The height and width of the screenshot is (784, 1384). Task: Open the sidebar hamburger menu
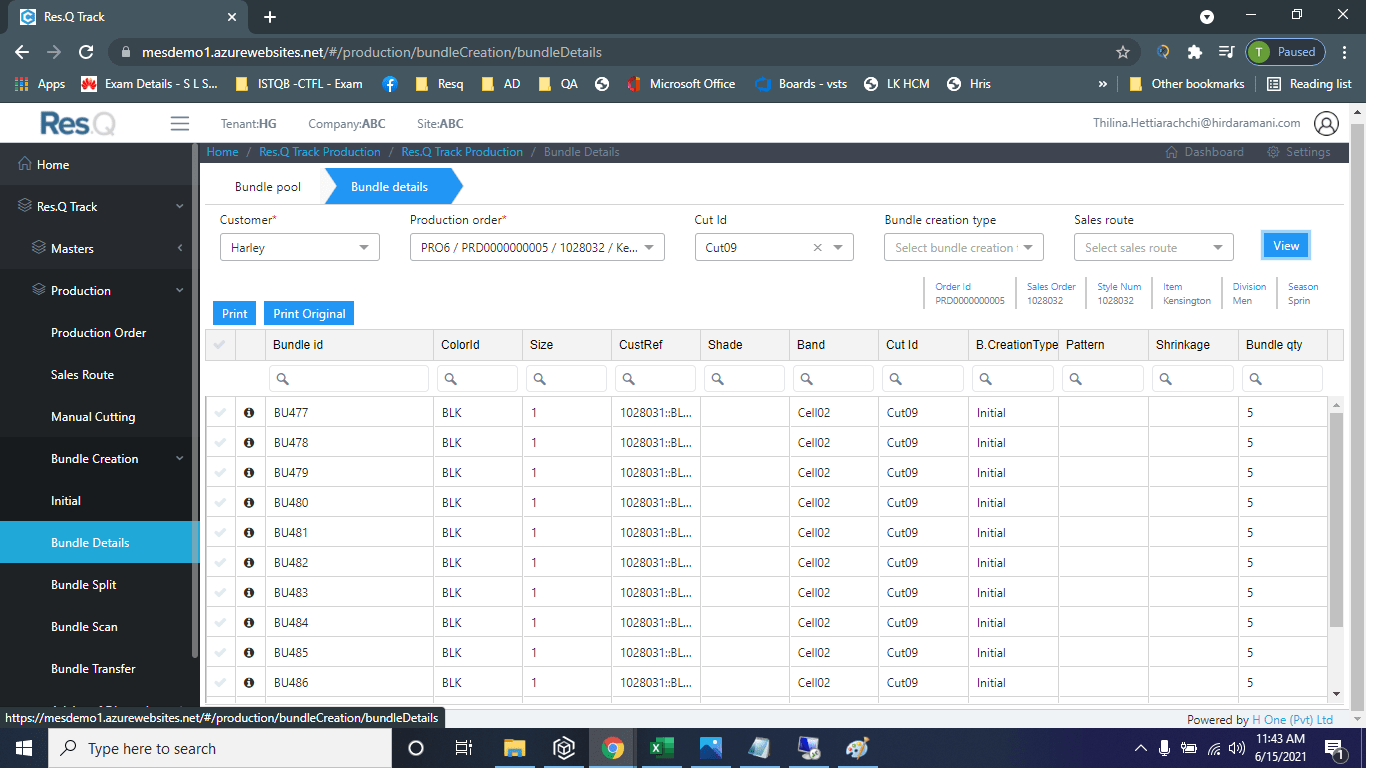tap(180, 123)
